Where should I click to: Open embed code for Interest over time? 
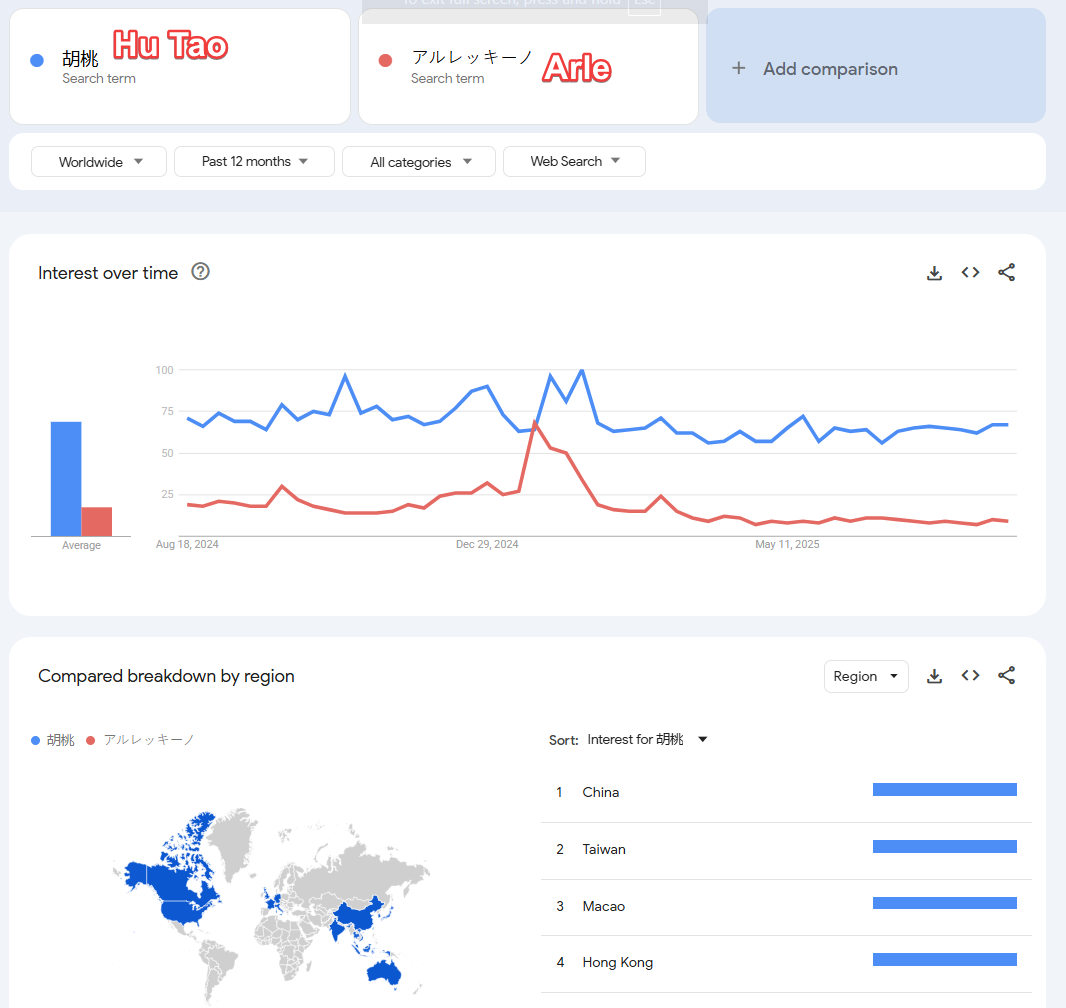970,273
